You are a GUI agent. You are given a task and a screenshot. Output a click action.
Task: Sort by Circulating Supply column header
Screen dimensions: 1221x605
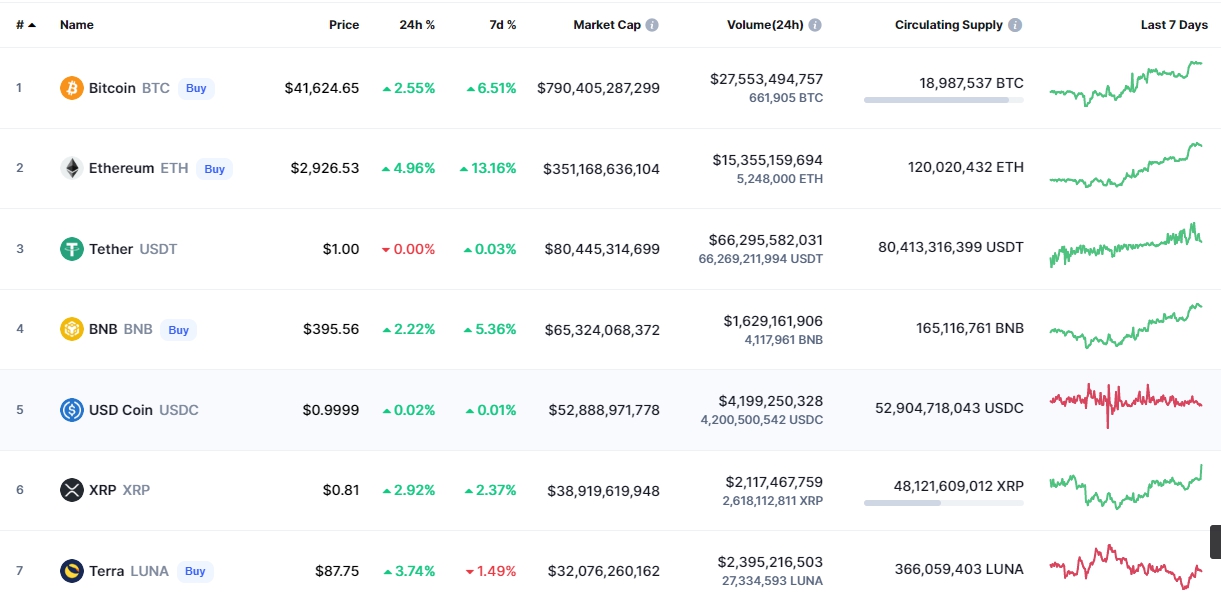point(949,25)
